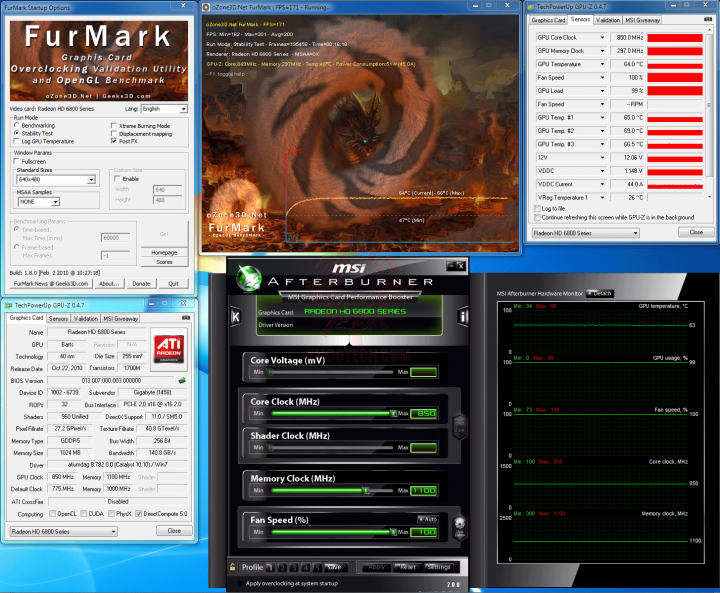Open MSI Giveaway tab in Sensors window
This screenshot has height=593, width=720.
tap(642, 20)
